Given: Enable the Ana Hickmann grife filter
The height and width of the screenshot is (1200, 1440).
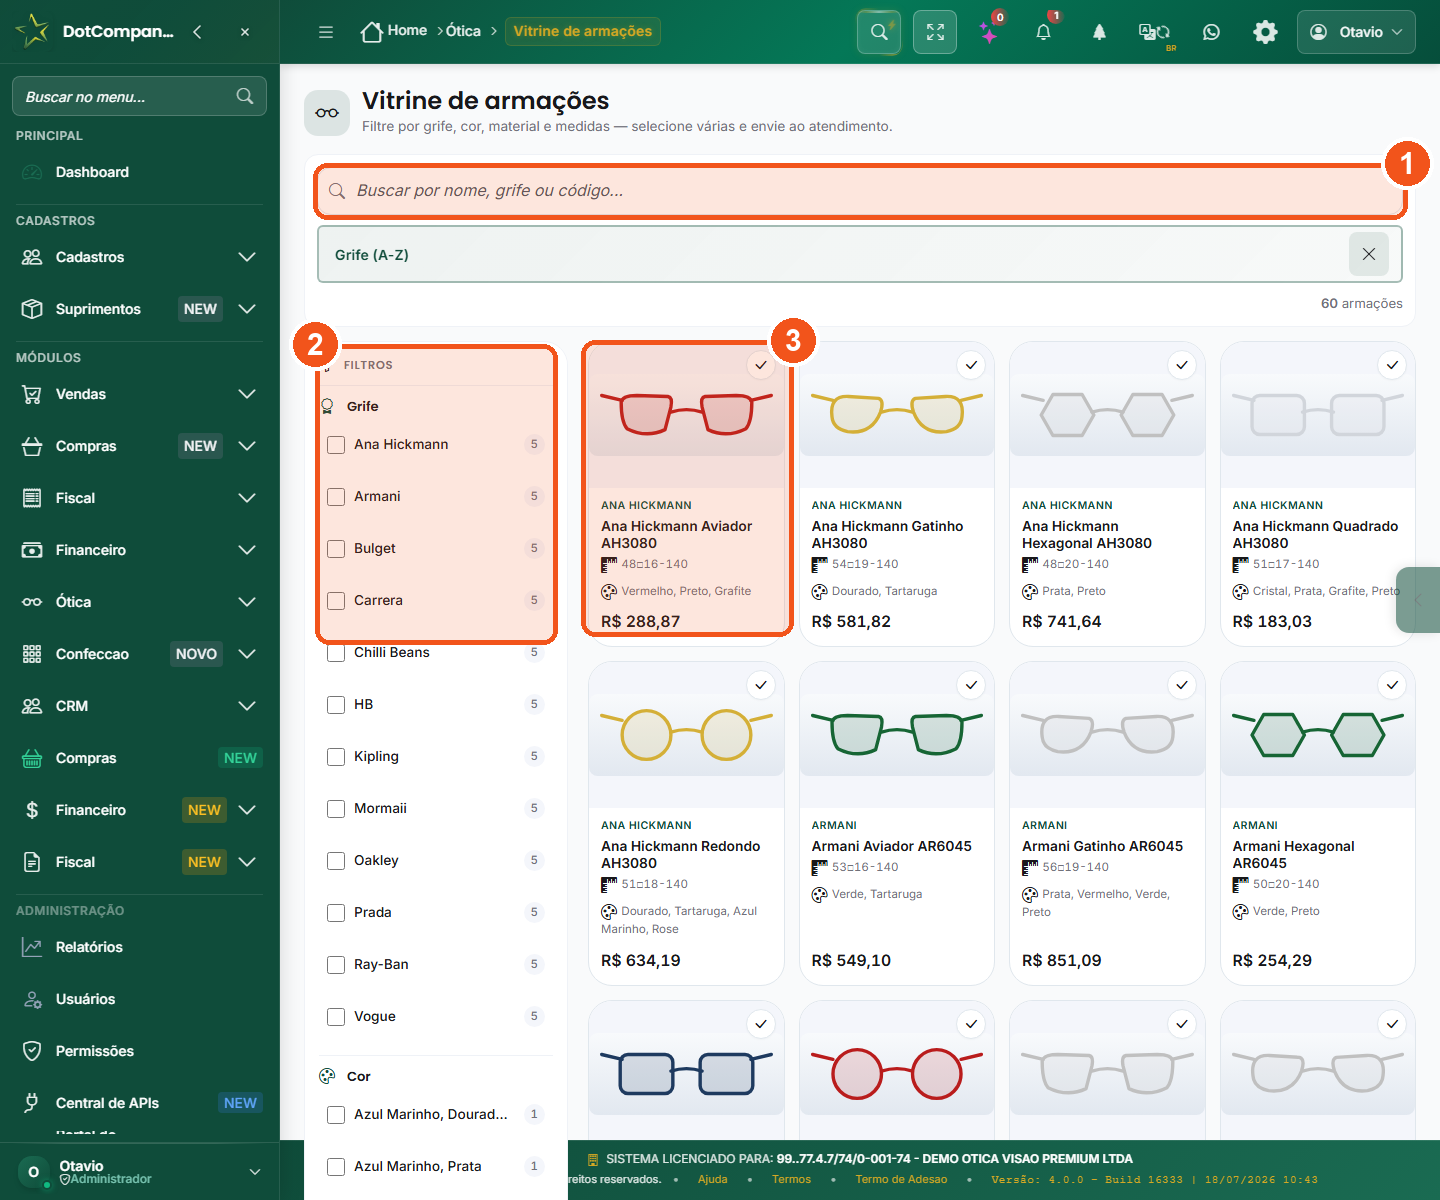Looking at the screenshot, I should 336,445.
